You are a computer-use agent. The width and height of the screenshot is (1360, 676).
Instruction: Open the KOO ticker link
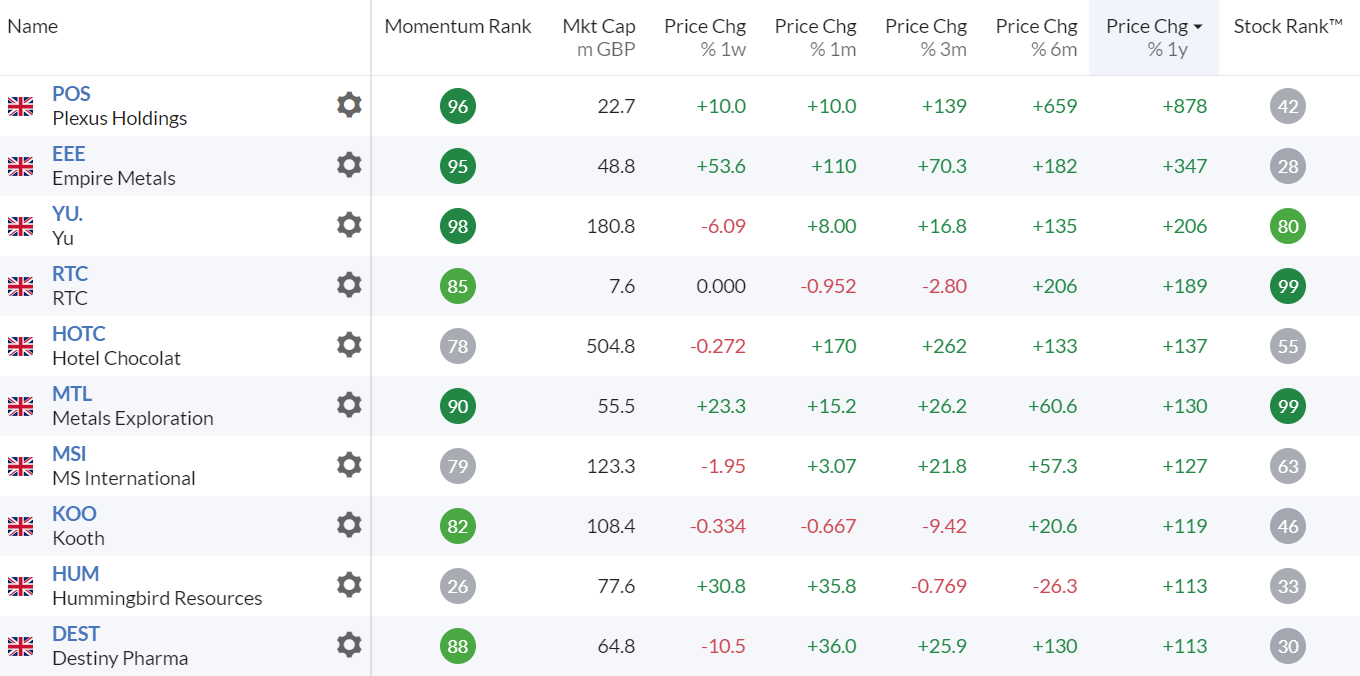[x=74, y=514]
